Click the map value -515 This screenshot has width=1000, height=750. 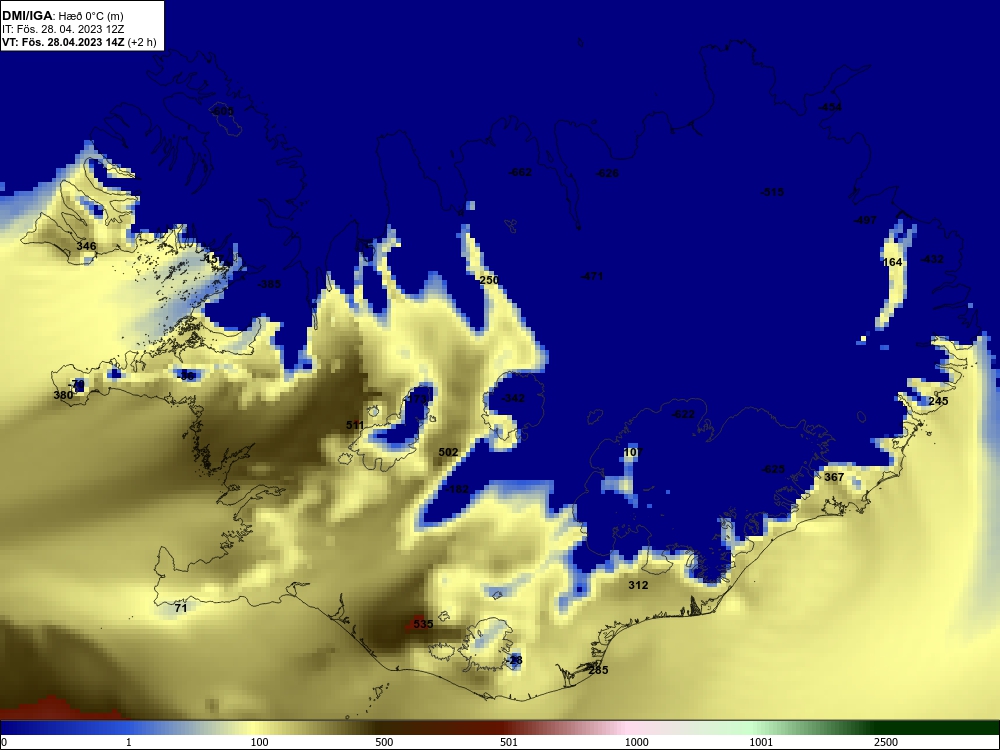pyautogui.click(x=772, y=192)
